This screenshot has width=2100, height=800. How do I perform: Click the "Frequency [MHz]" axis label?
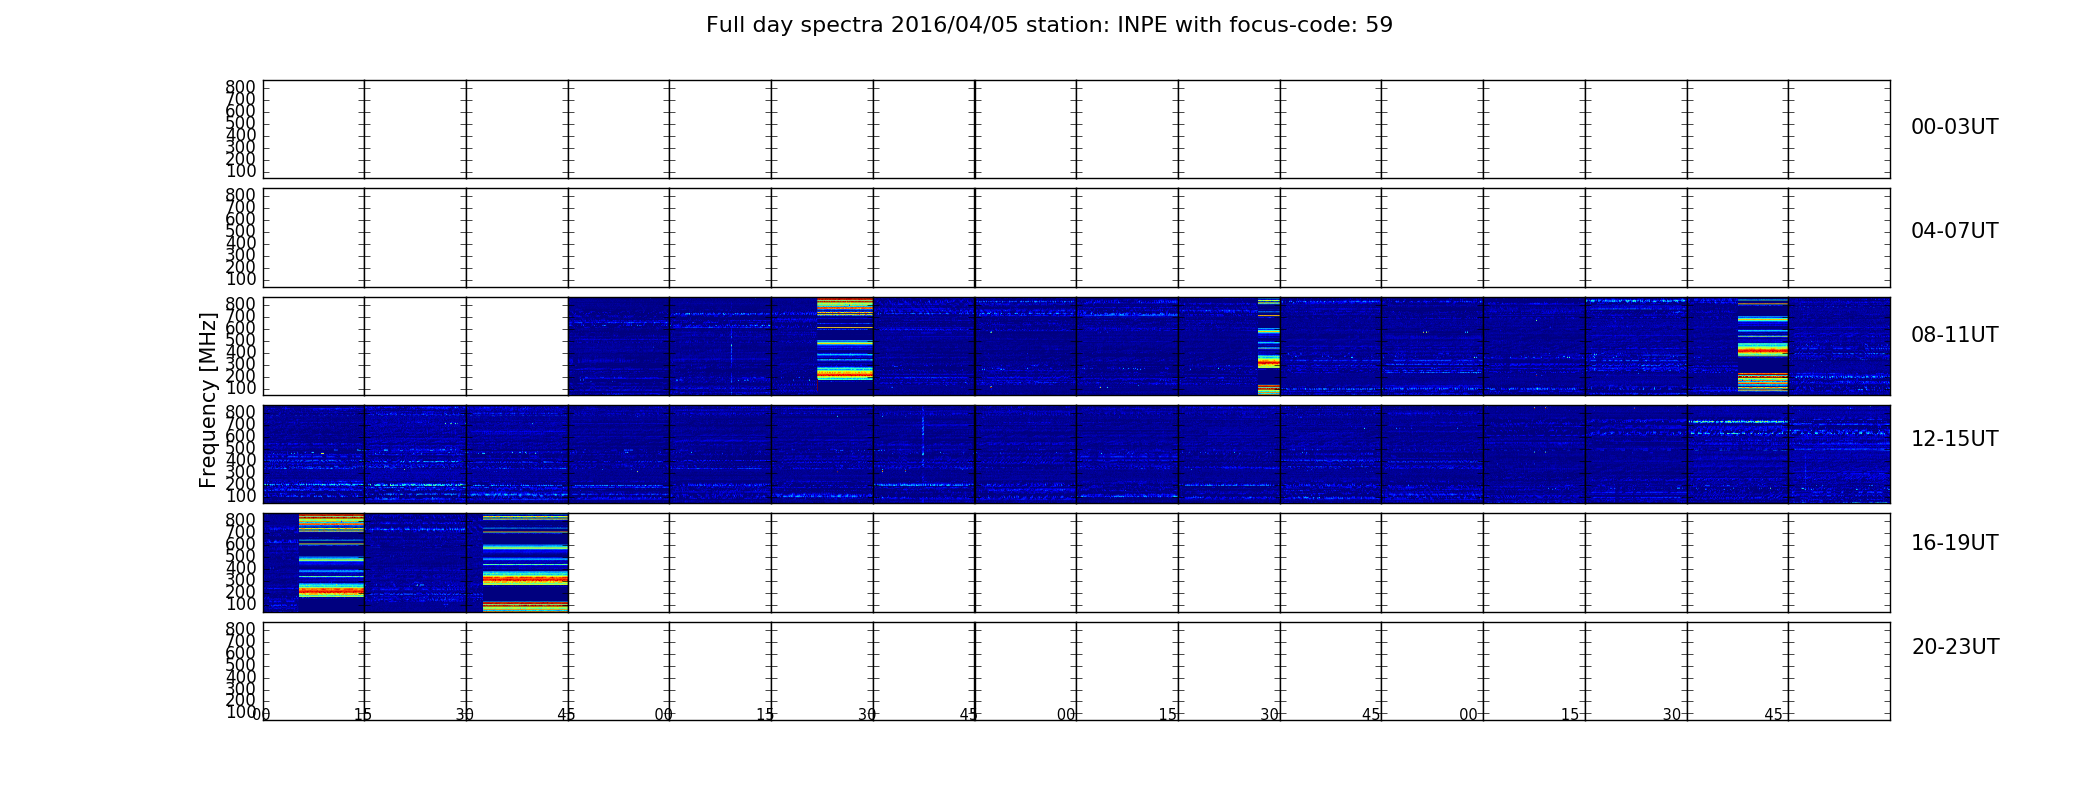(x=208, y=400)
